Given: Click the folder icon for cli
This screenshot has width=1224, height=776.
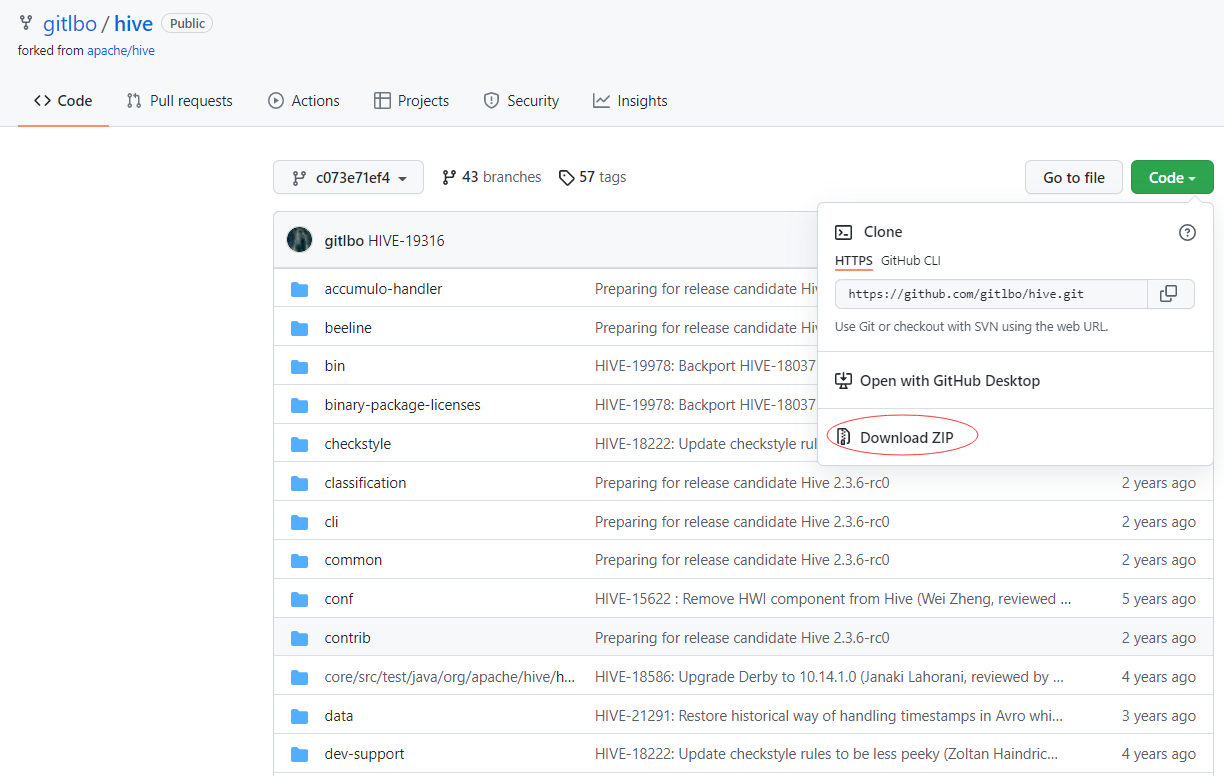Looking at the screenshot, I should pos(299,522).
